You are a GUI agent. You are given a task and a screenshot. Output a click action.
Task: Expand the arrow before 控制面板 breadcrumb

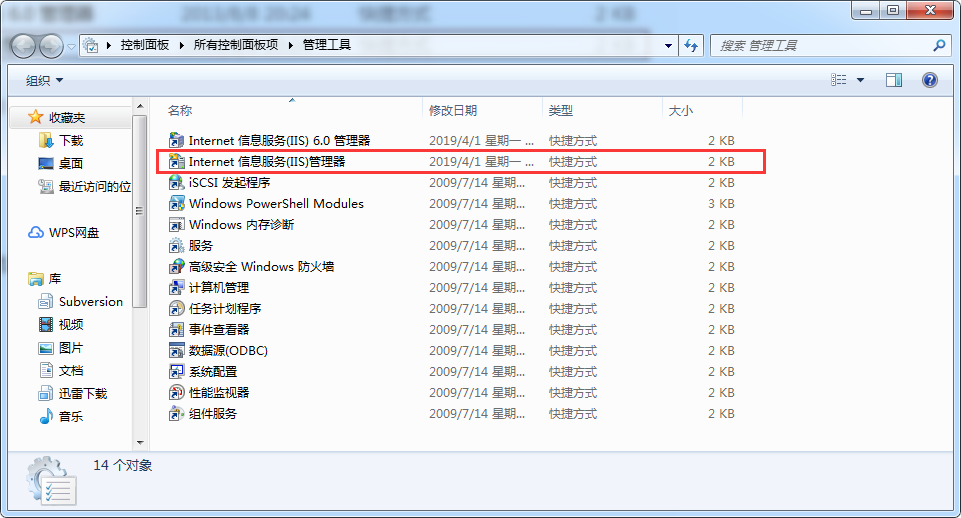[x=108, y=45]
